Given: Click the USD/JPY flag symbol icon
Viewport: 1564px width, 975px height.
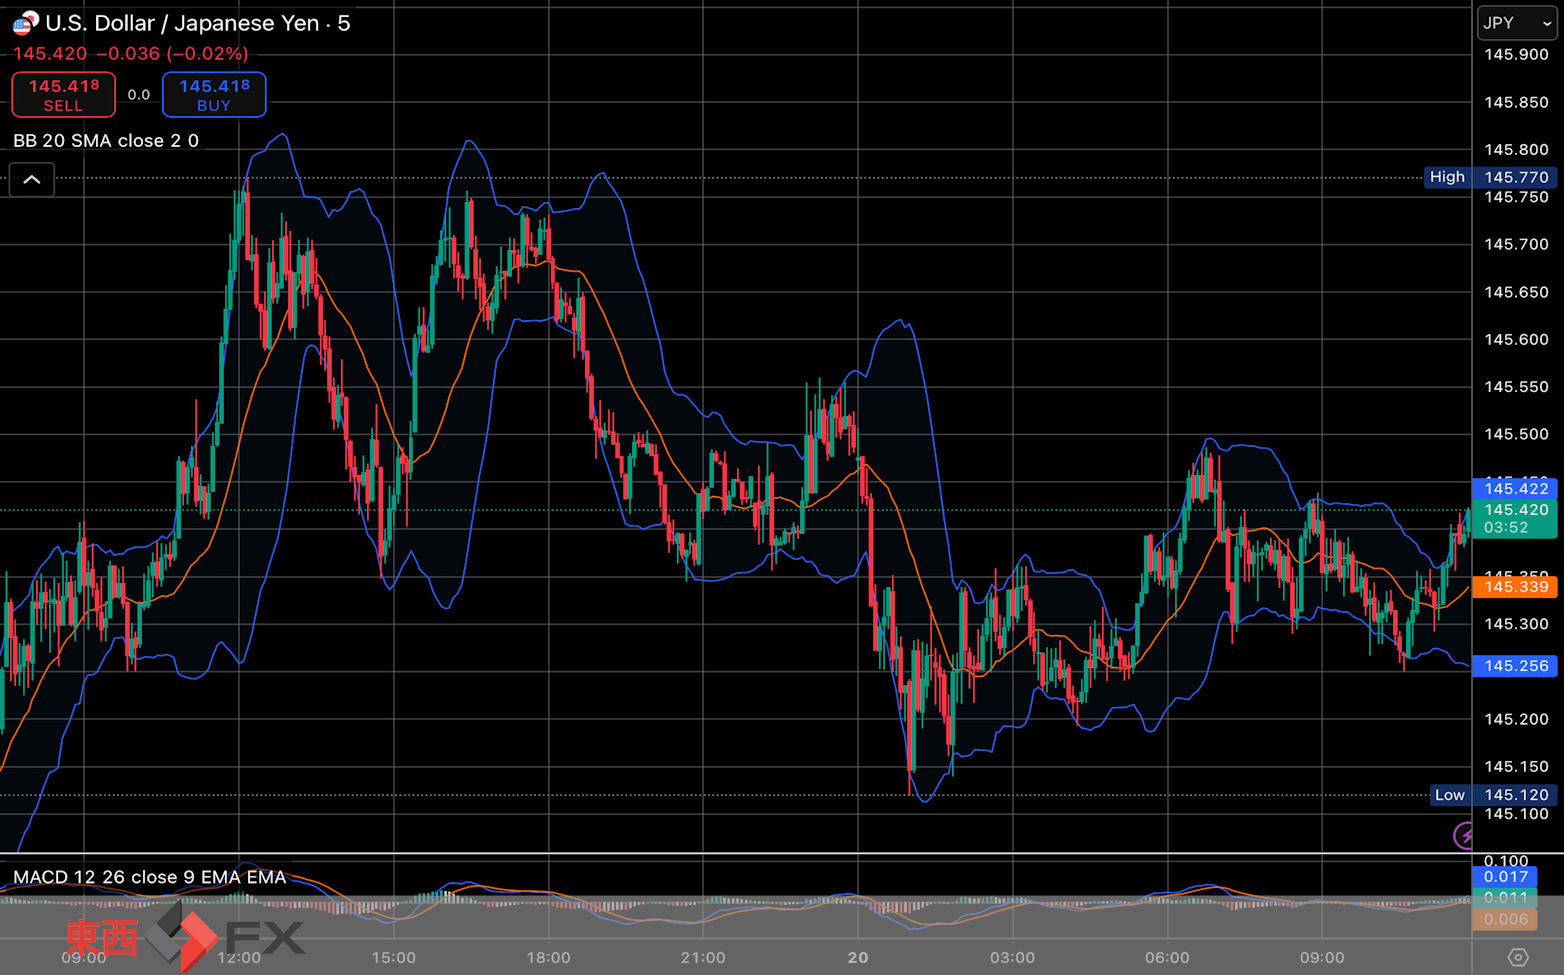Looking at the screenshot, I should tap(25, 23).
